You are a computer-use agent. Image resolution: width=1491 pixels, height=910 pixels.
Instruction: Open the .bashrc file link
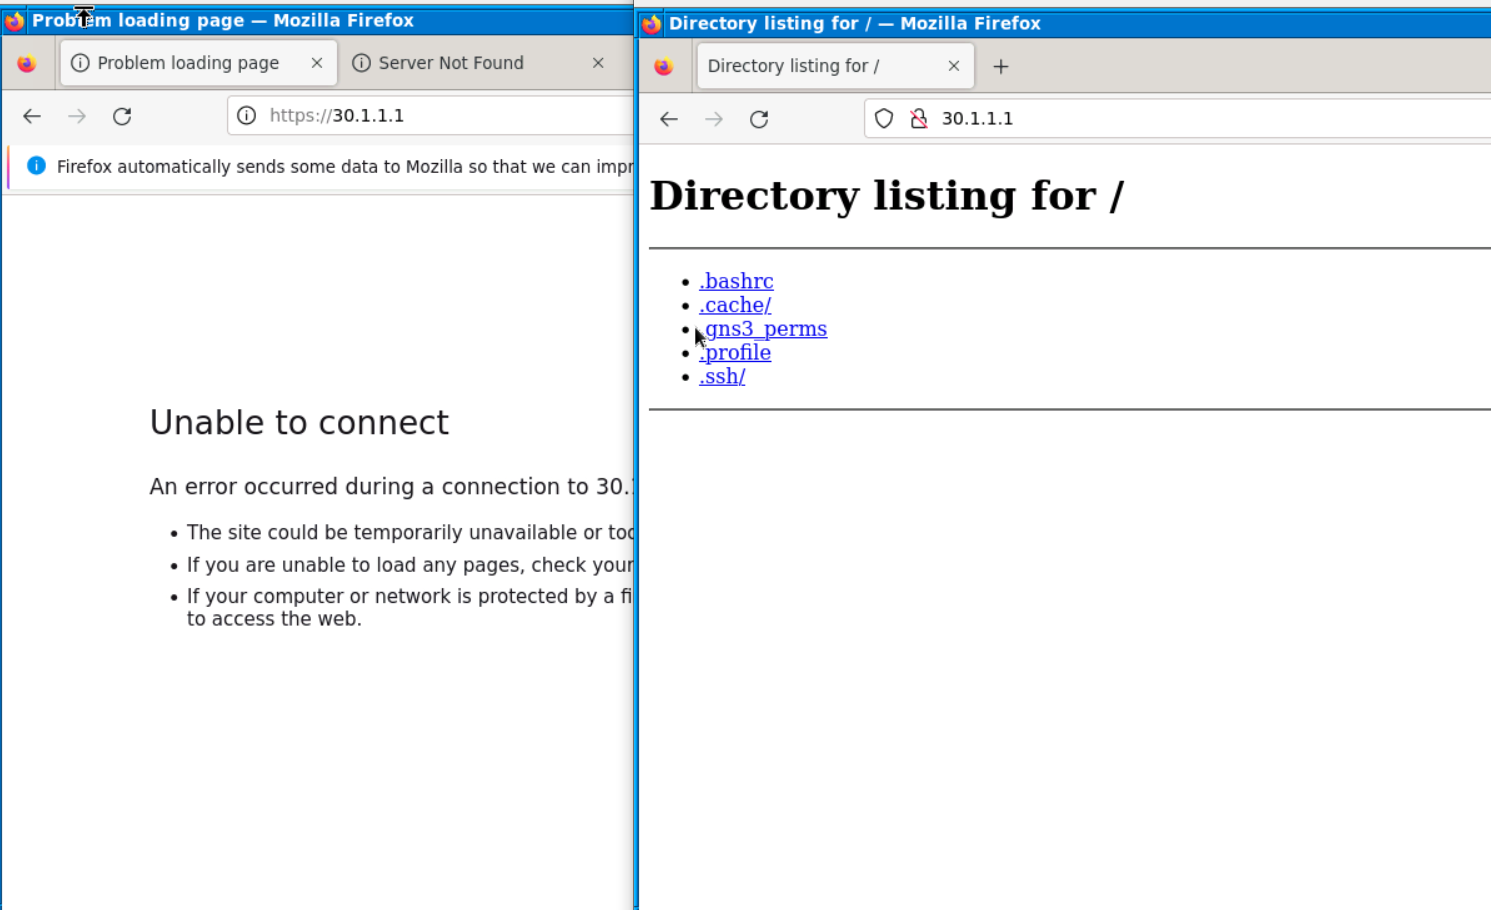pos(736,281)
